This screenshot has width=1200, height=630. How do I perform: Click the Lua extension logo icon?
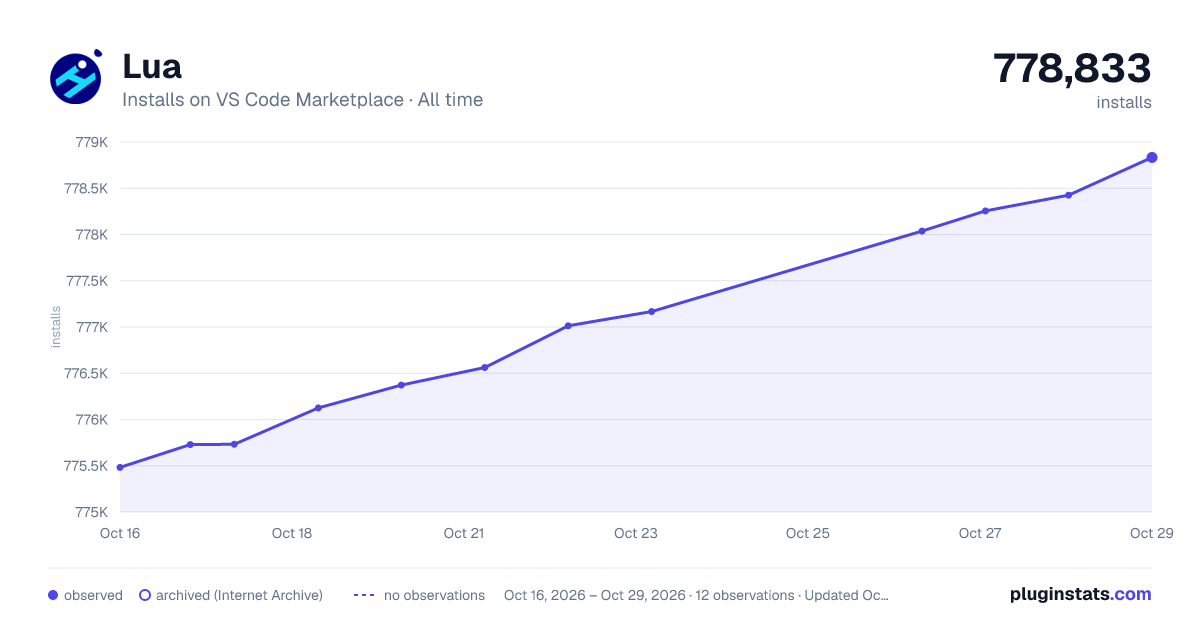76,78
